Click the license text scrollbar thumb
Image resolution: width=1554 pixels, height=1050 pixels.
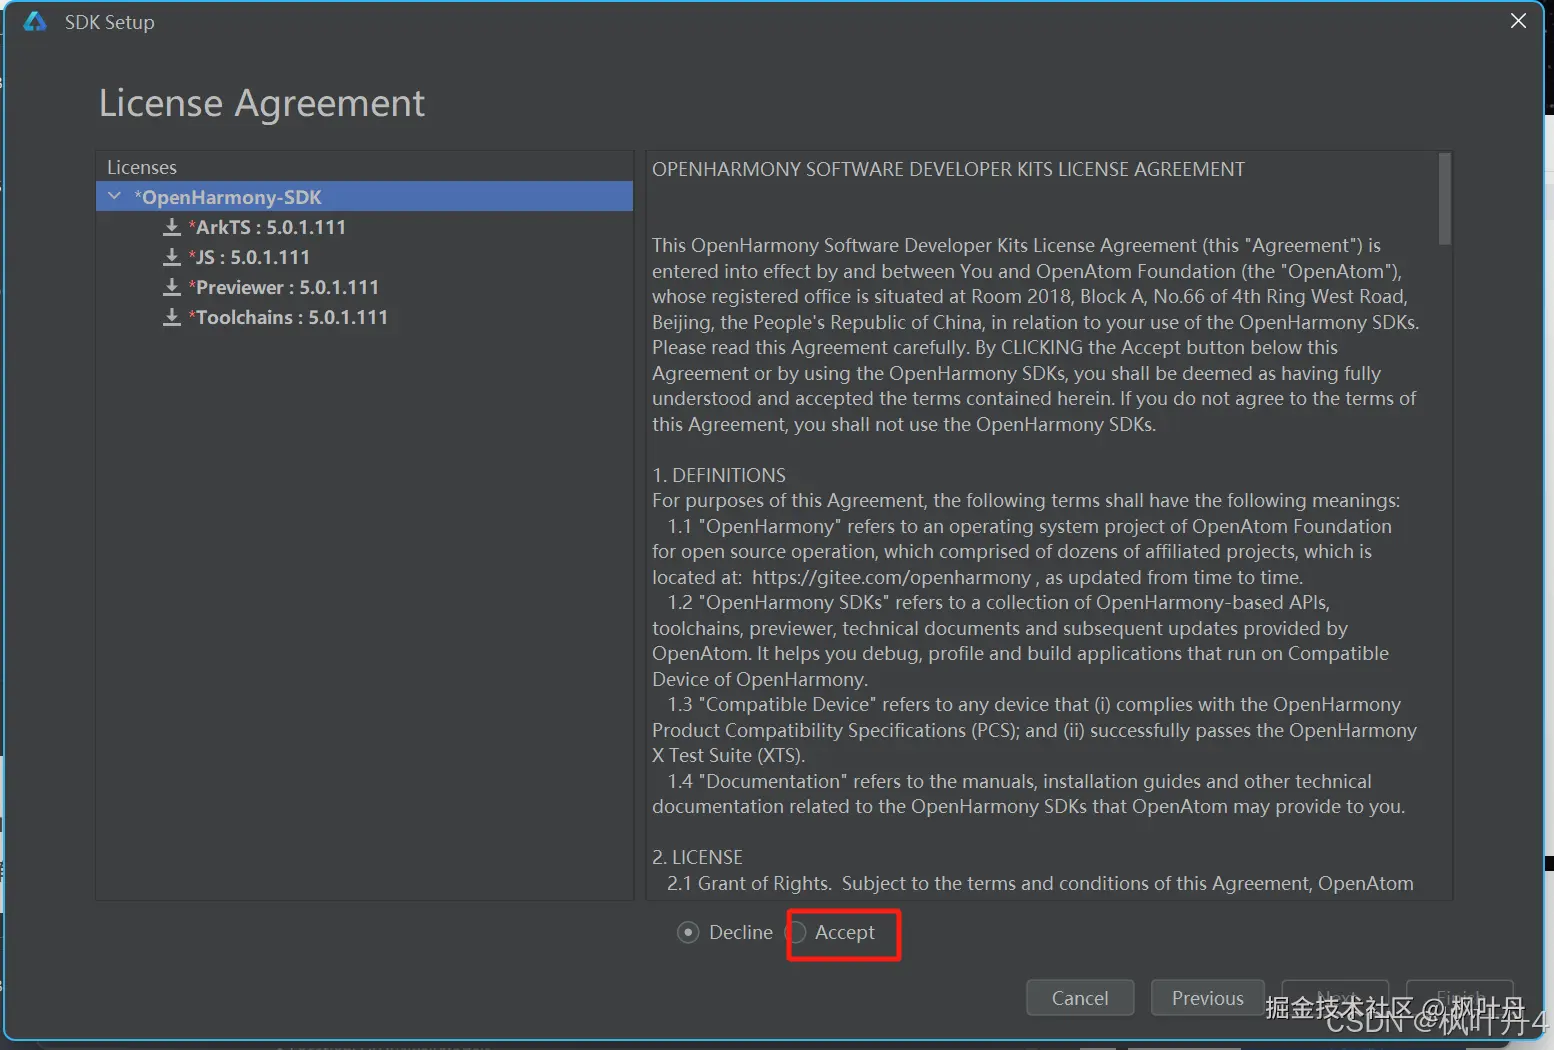point(1444,198)
